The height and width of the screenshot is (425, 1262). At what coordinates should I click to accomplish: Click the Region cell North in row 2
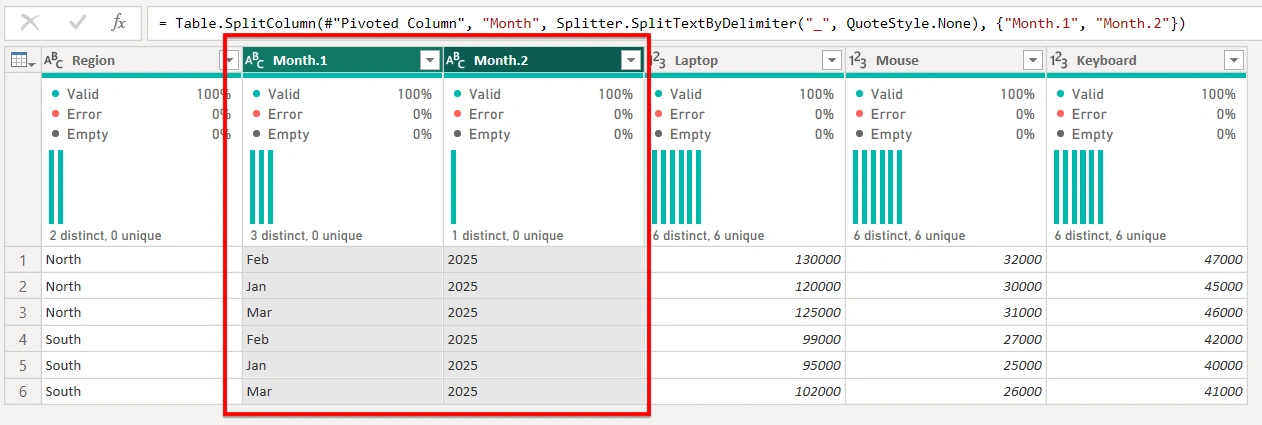coord(141,286)
